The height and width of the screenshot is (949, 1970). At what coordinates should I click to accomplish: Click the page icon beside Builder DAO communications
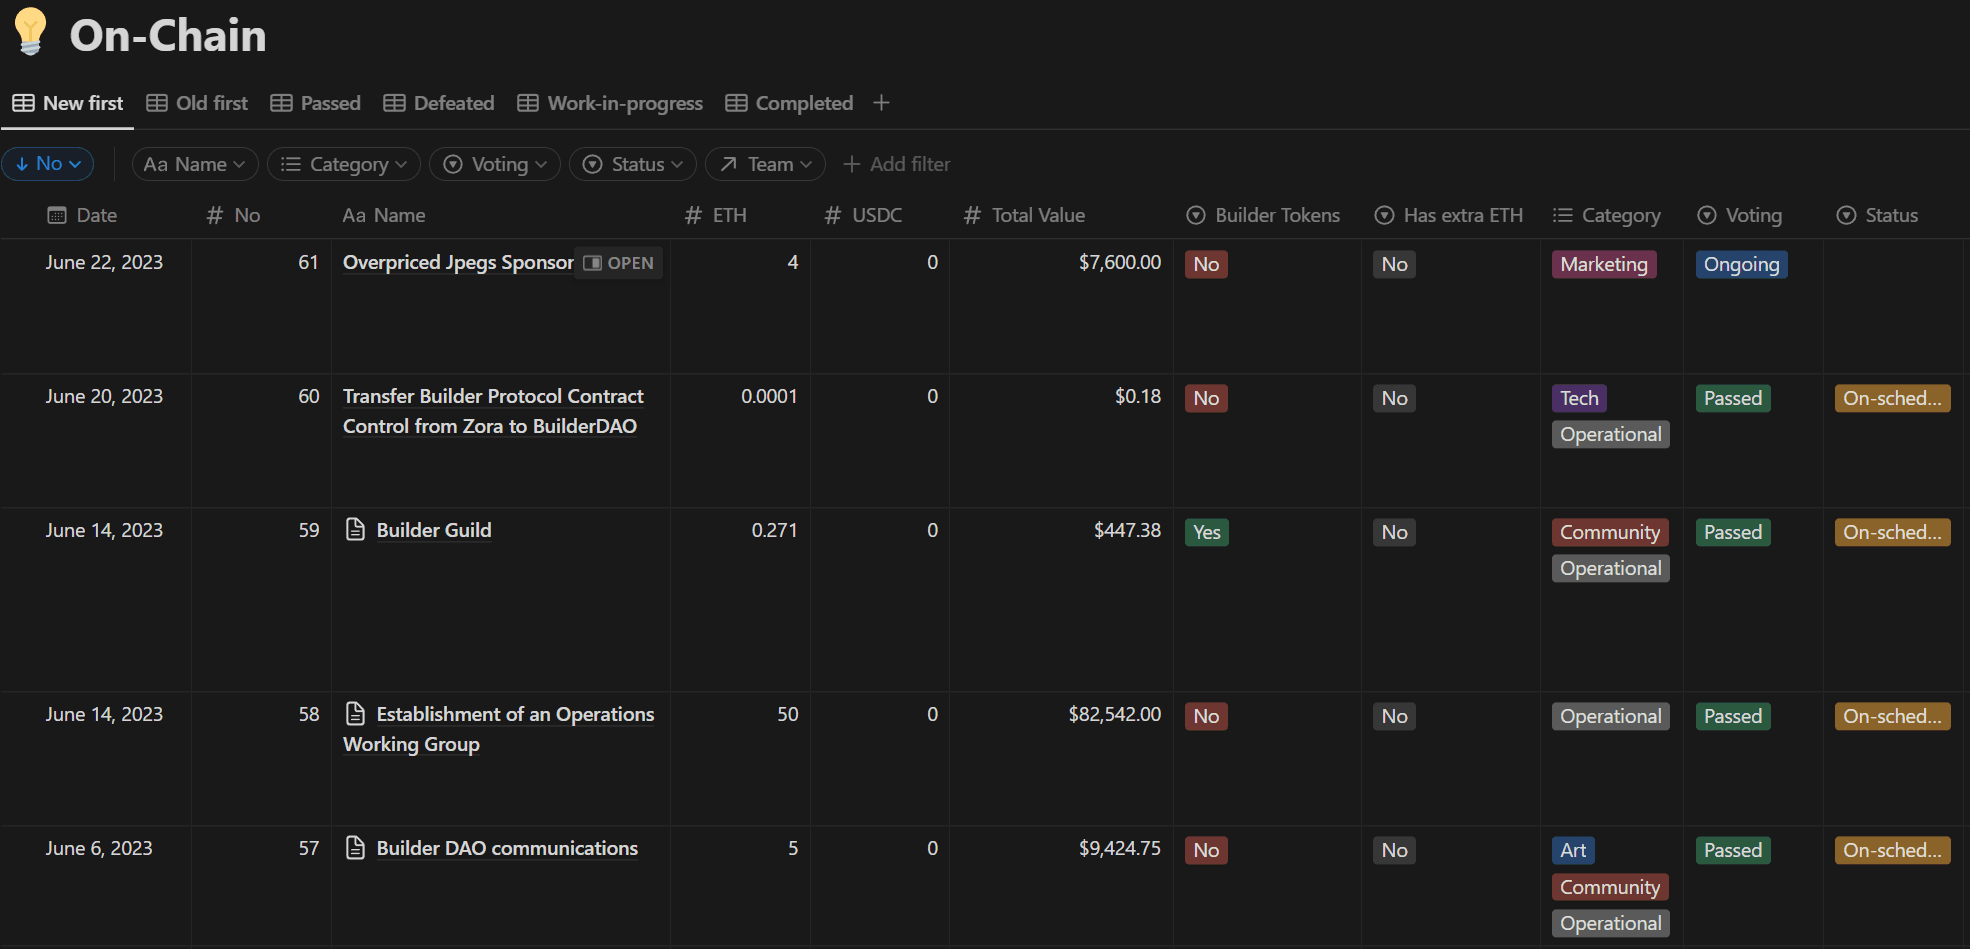click(355, 847)
